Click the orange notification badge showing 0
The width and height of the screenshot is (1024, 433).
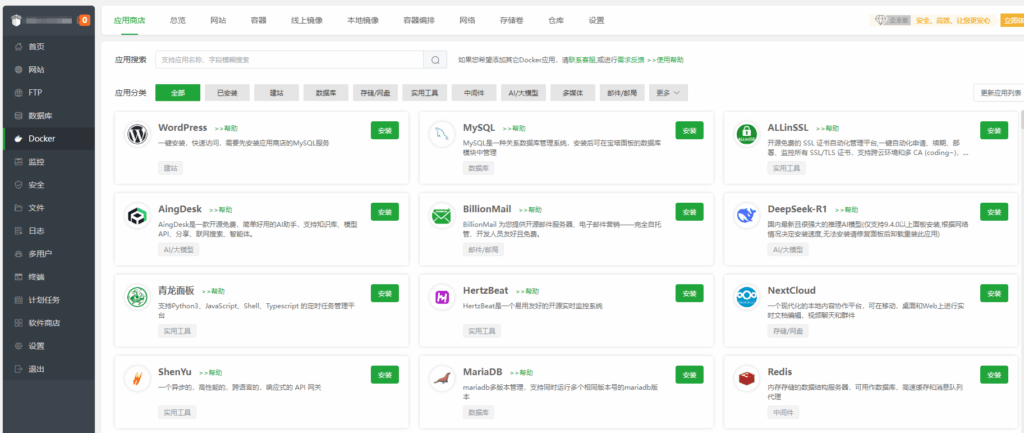84,20
